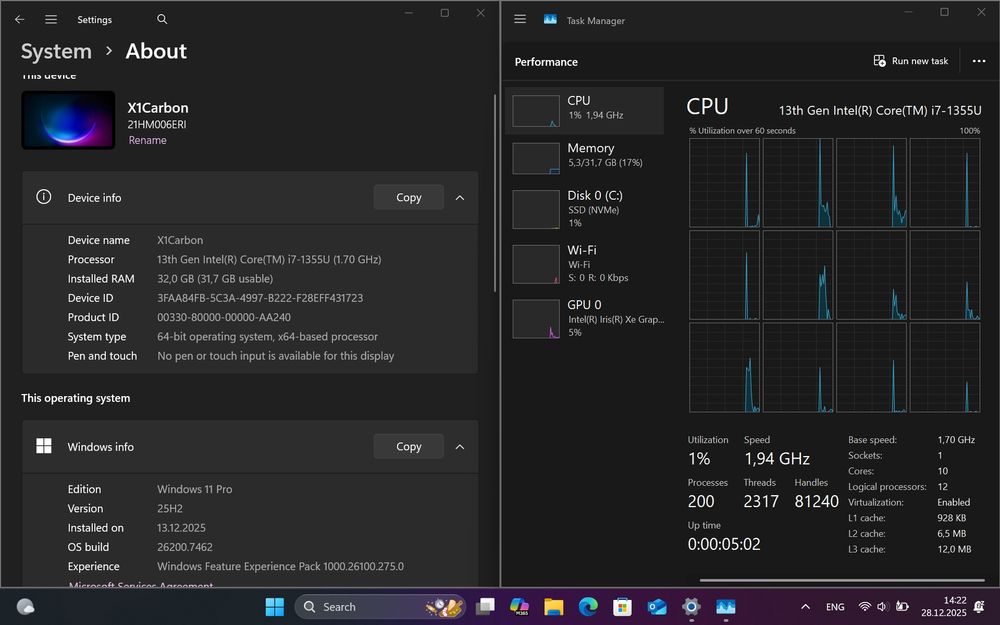Click Up time value 0:00:05:02
This screenshot has width=1000, height=625.
coord(724,544)
